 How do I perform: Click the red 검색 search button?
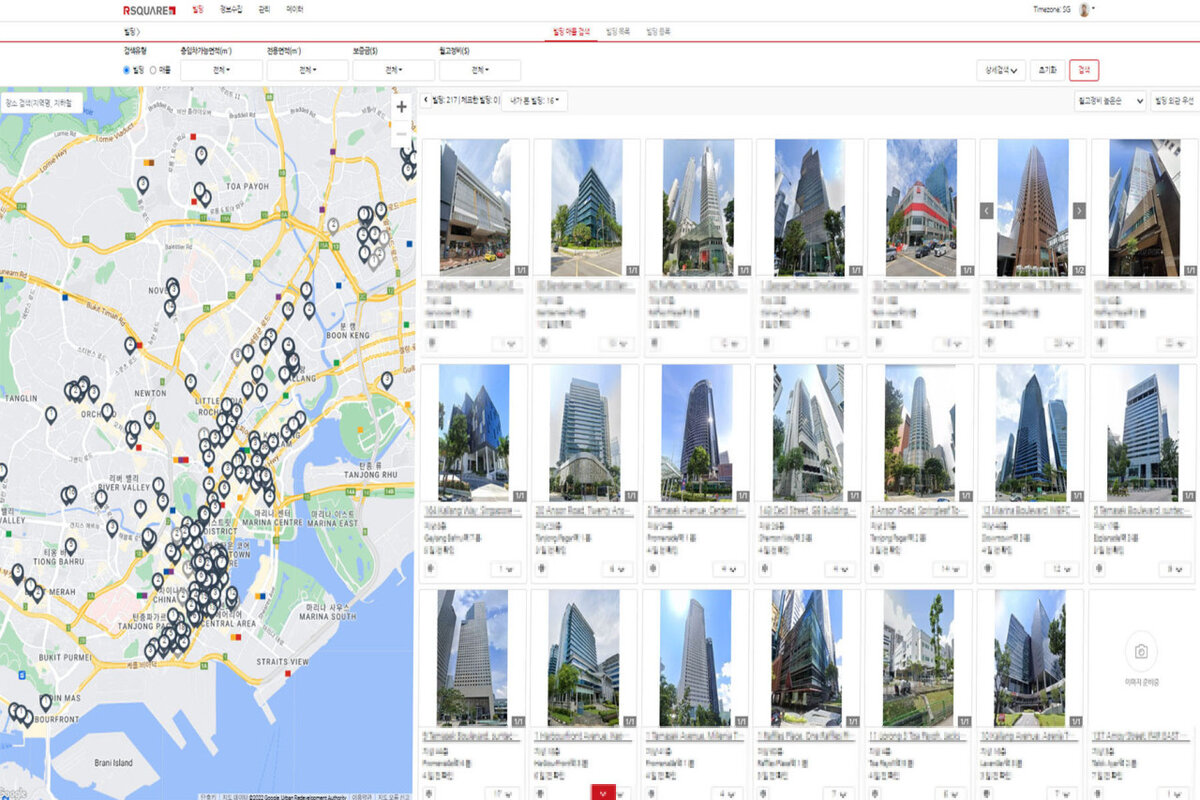(x=1084, y=70)
